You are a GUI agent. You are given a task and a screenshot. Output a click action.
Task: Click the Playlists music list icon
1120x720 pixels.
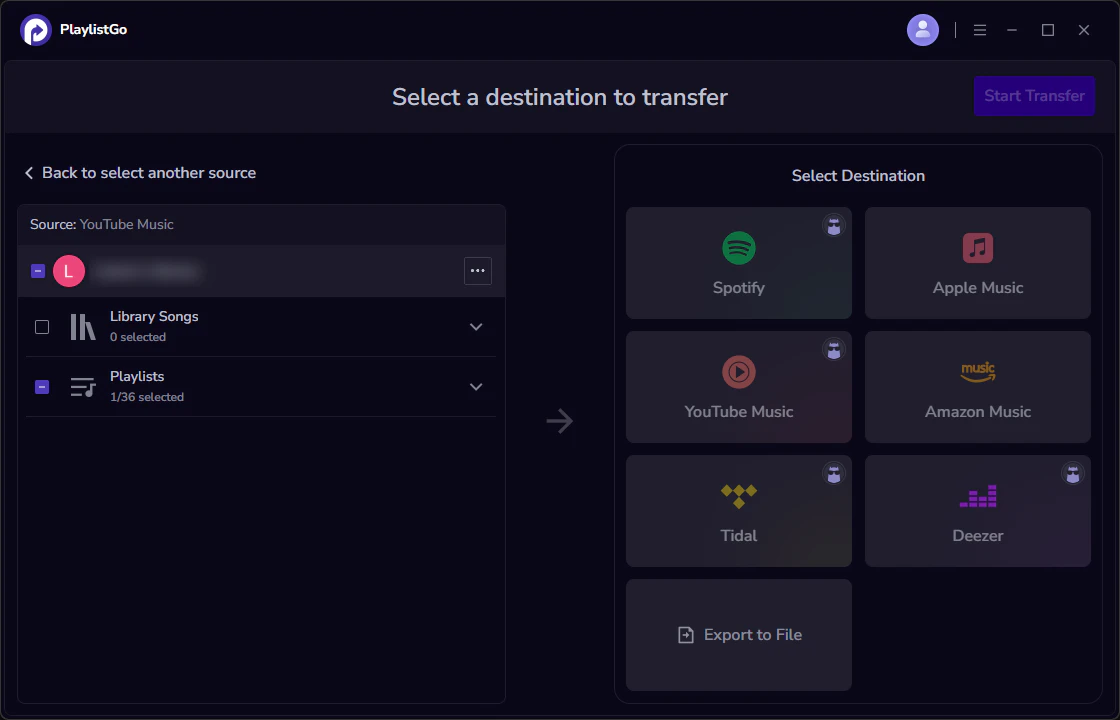[83, 386]
